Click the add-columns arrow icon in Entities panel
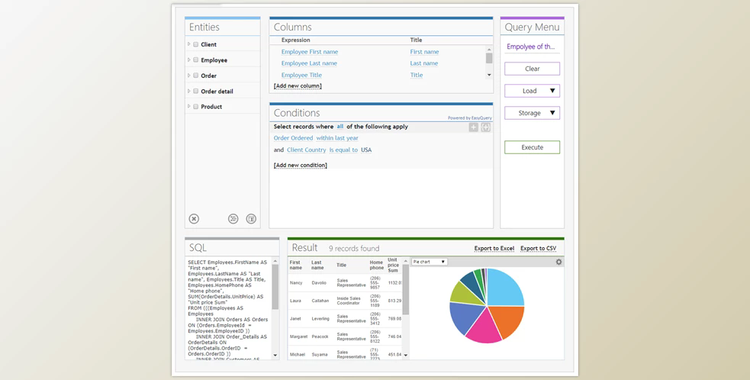The height and width of the screenshot is (380, 750). click(233, 219)
